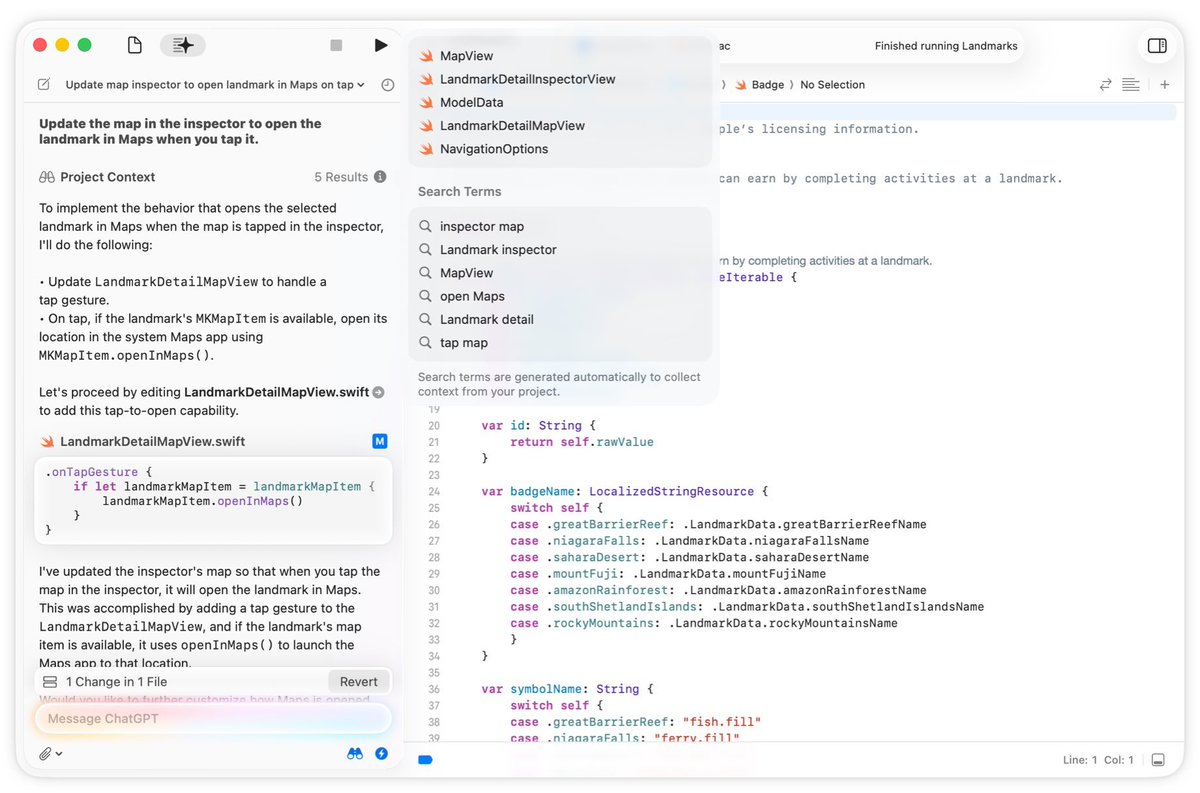Click Project Context binoculars icon

46,177
